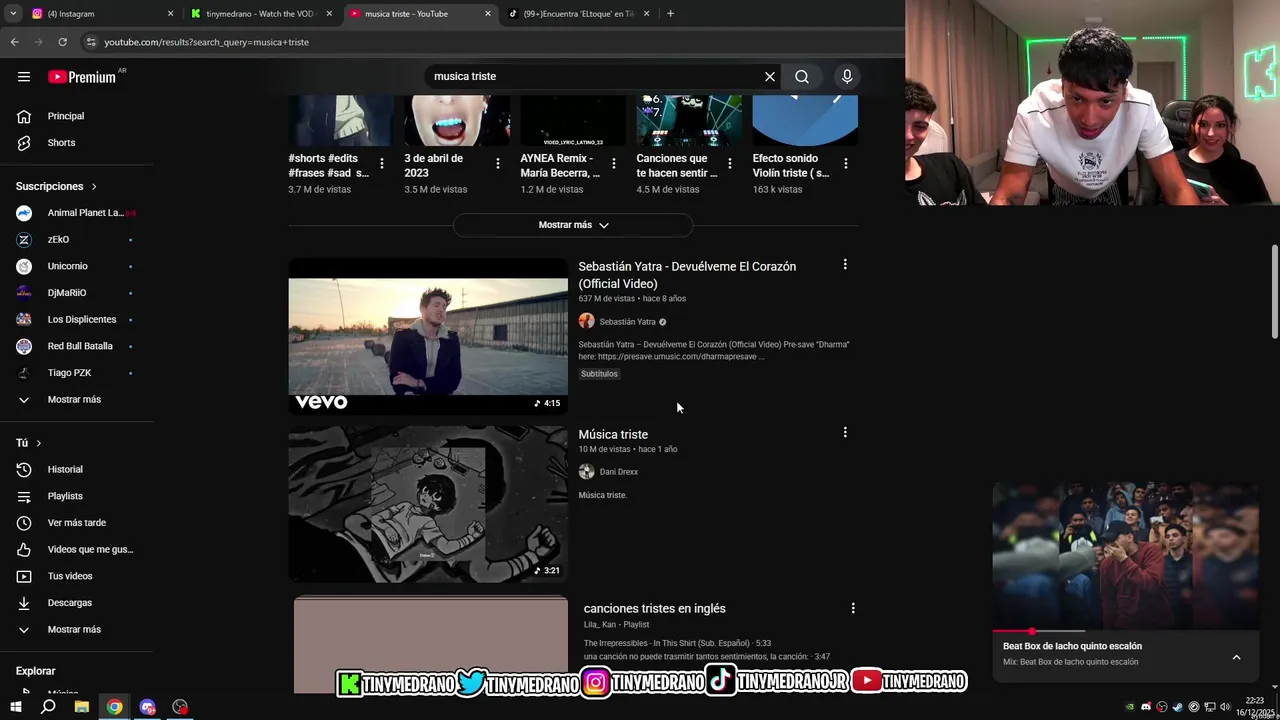Screen dimensions: 1280x720
Task: Open Videos que me gustan
Action: (x=76, y=550)
